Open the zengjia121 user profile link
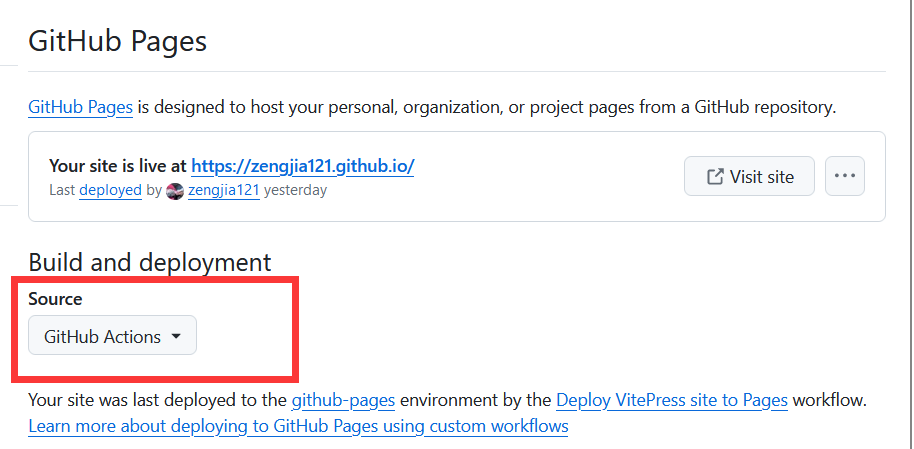Viewport: 914px width, 449px height. (x=223, y=190)
